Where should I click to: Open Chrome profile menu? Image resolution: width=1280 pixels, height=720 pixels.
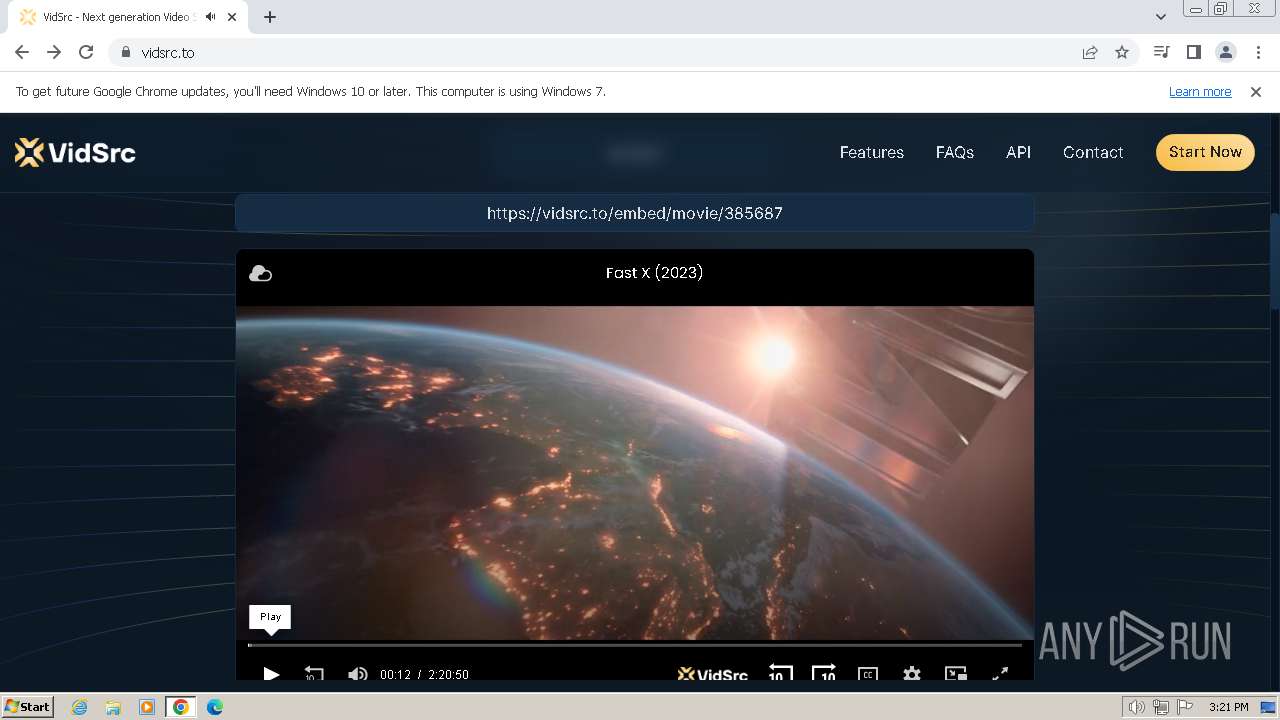[1225, 52]
